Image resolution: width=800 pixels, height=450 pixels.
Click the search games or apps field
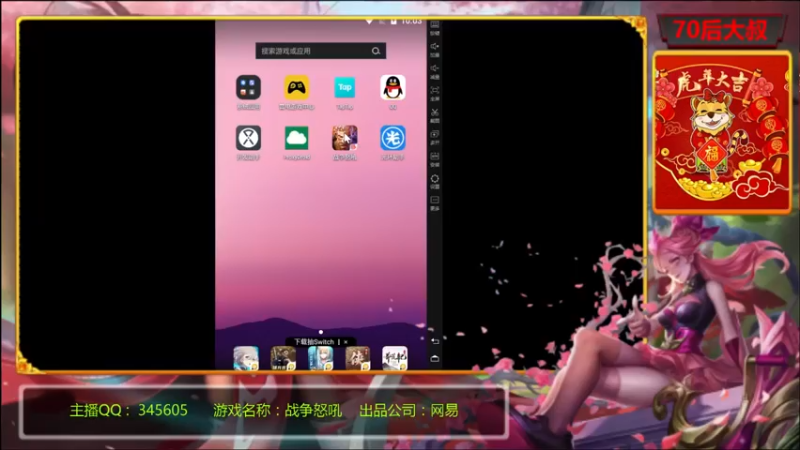click(320, 51)
